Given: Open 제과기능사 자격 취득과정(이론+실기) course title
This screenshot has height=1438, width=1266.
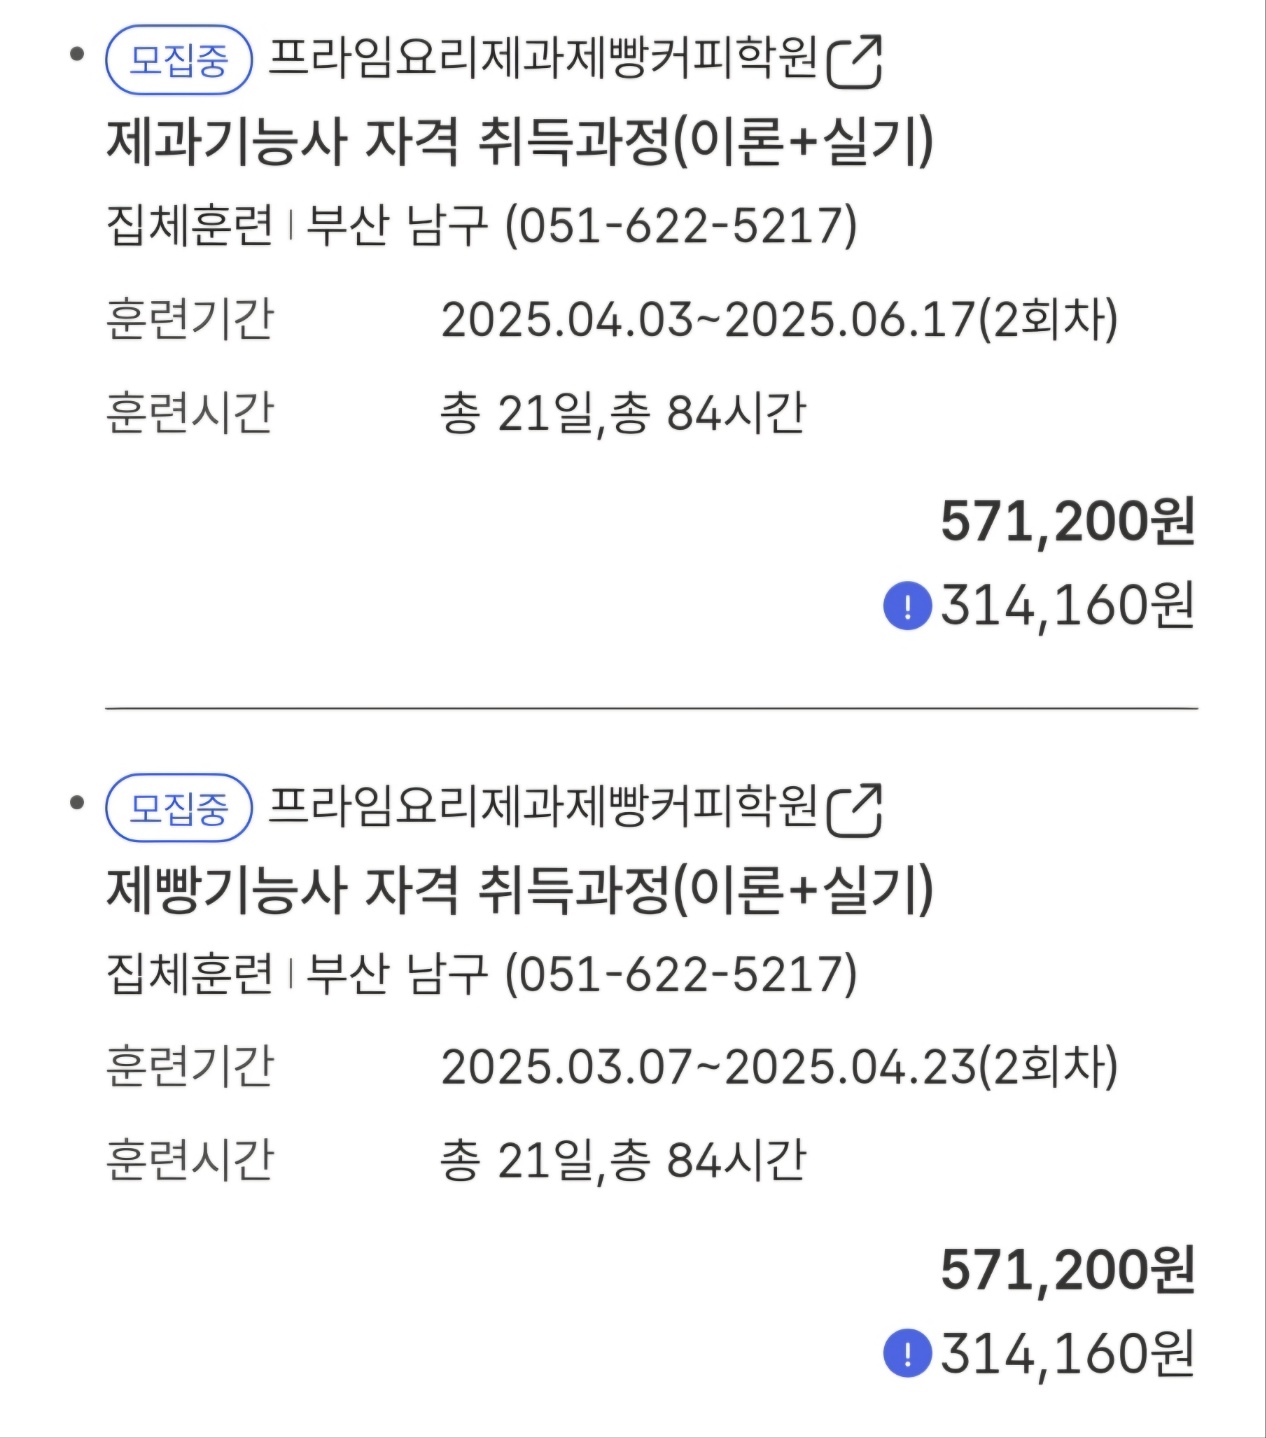Looking at the screenshot, I should (x=520, y=141).
